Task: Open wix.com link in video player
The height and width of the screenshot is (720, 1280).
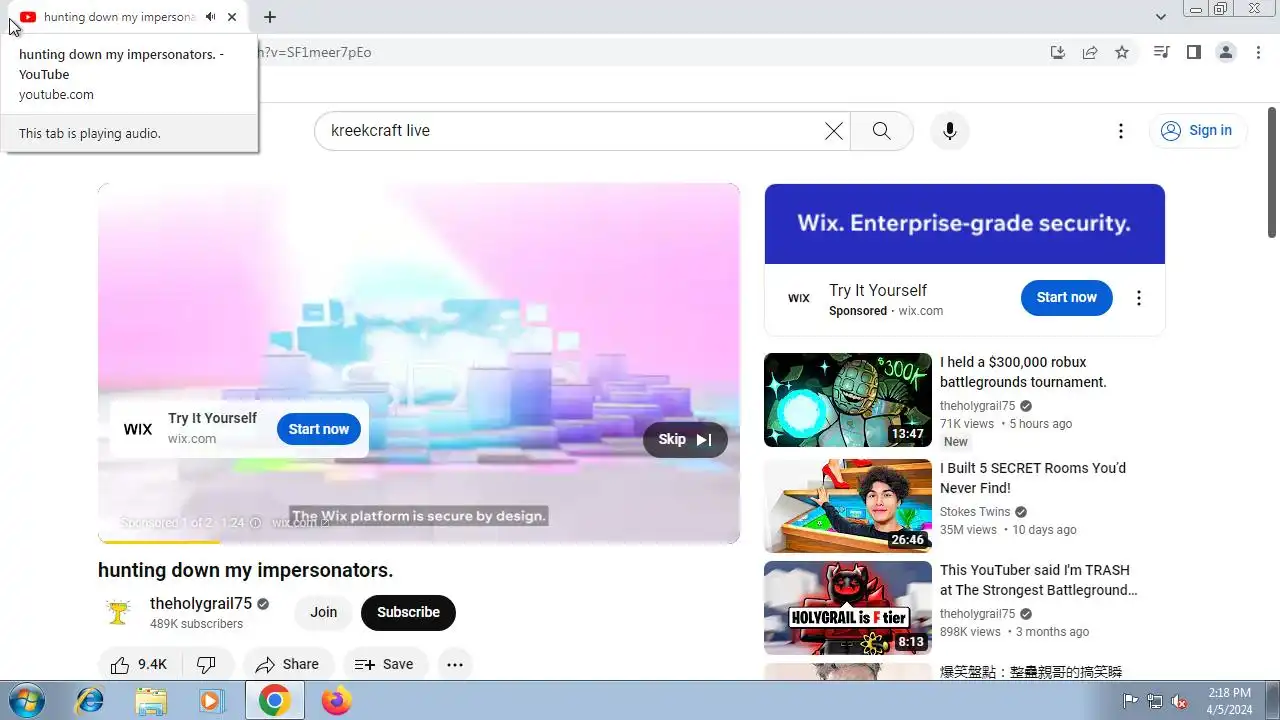Action: pyautogui.click(x=300, y=523)
